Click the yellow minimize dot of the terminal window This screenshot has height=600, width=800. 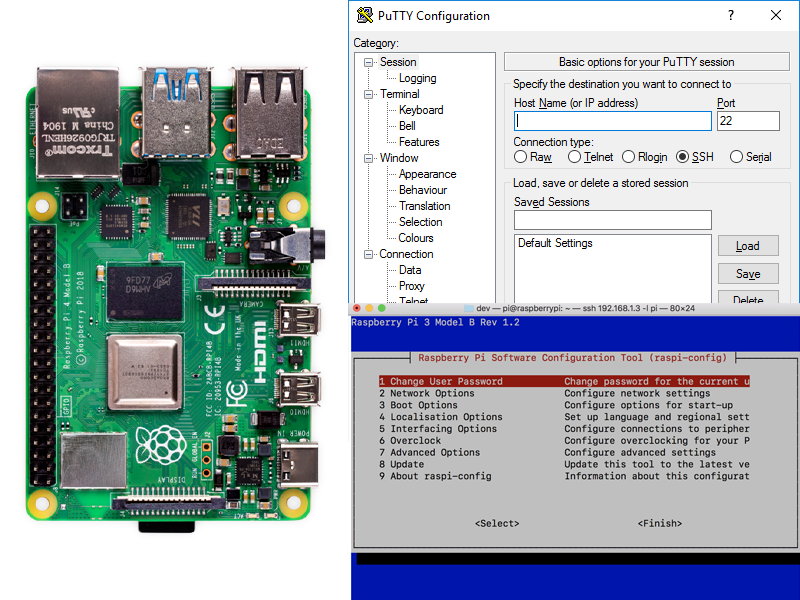tap(369, 308)
